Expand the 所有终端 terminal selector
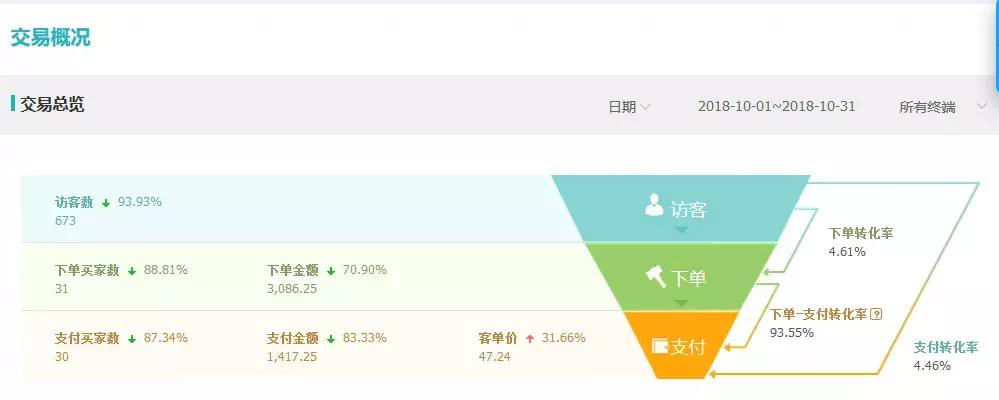Image resolution: width=999 pixels, height=400 pixels. pos(942,107)
